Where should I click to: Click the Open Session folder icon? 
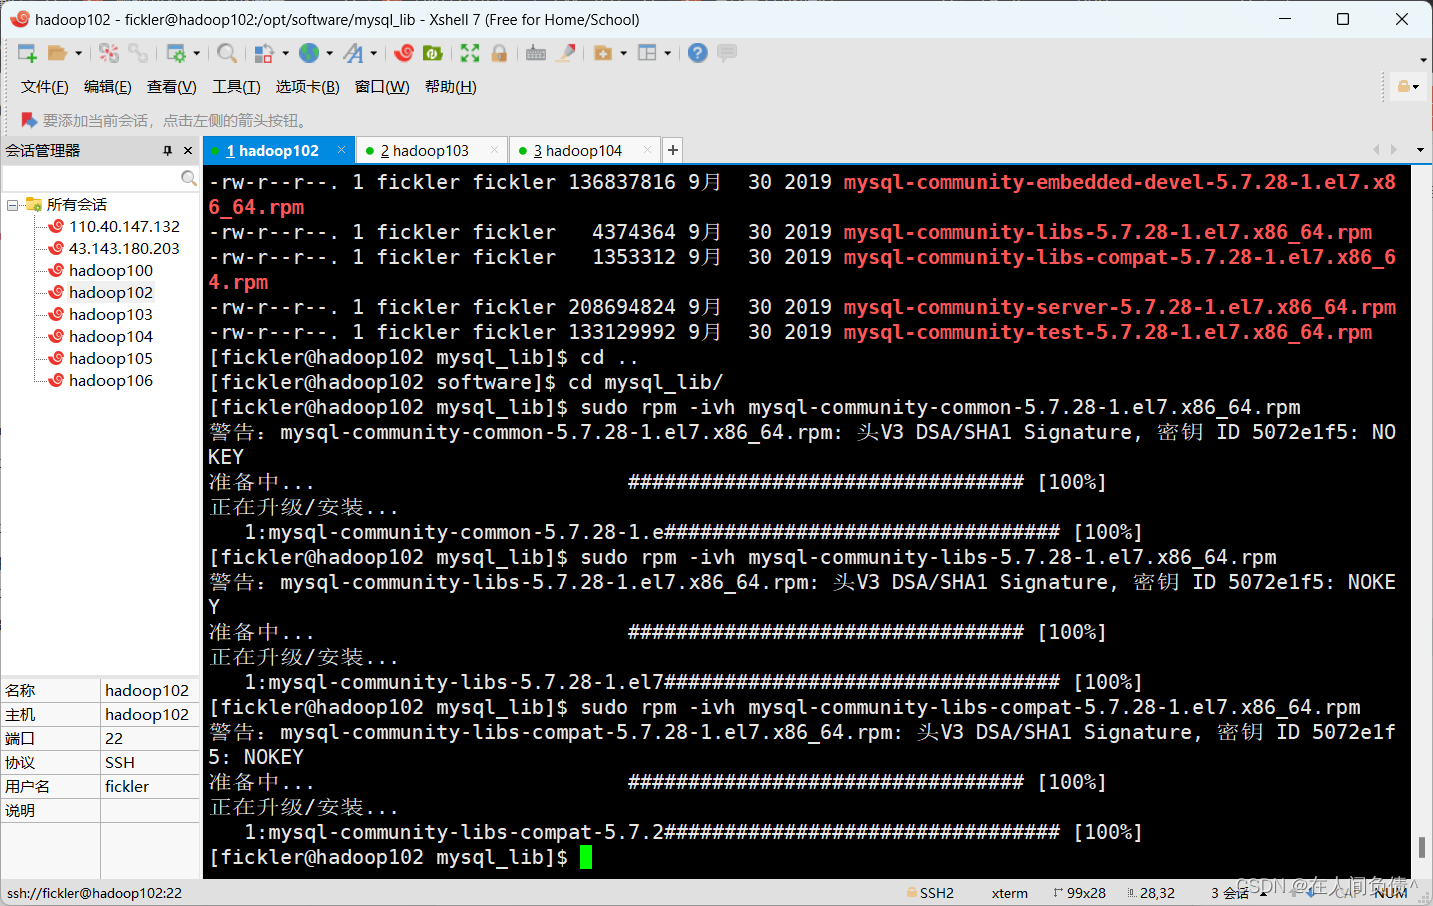57,53
